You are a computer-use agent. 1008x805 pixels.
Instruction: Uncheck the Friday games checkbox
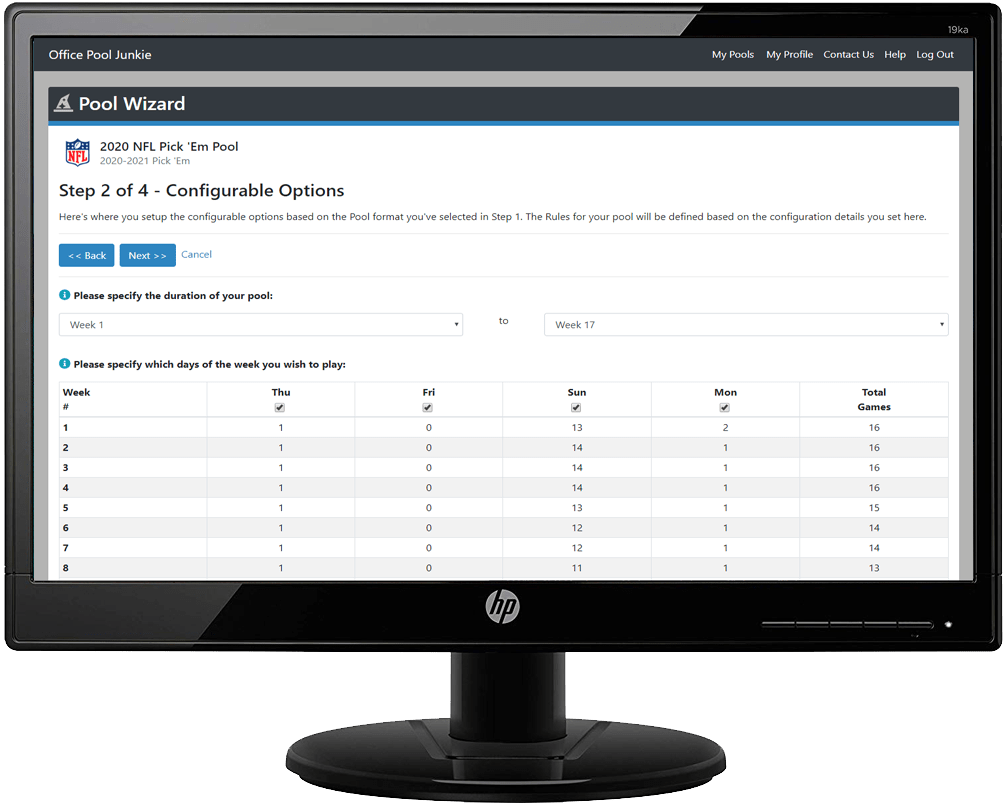(428, 407)
